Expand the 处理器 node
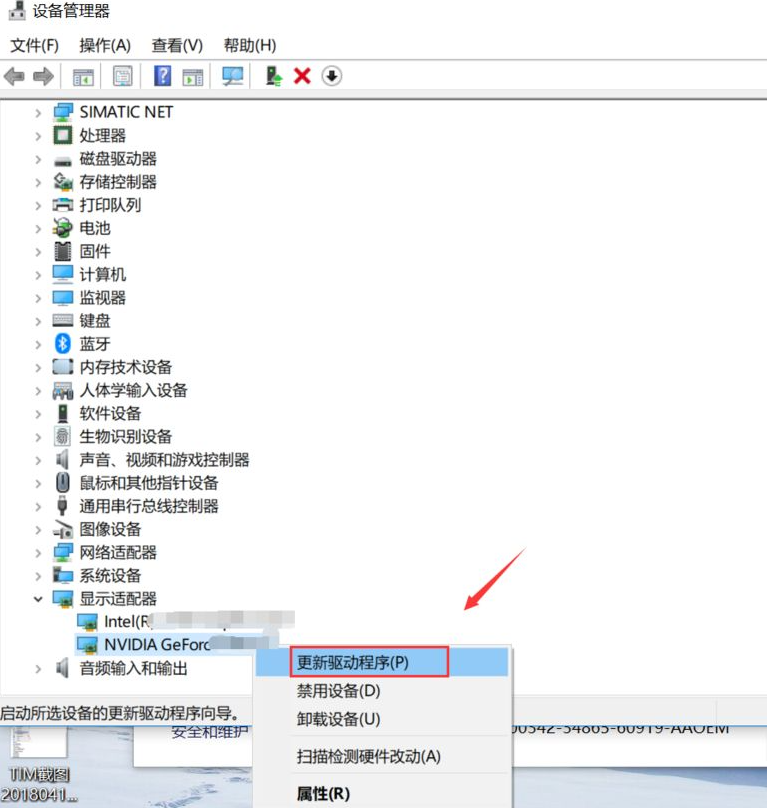The width and height of the screenshot is (767, 808). pyautogui.click(x=38, y=135)
